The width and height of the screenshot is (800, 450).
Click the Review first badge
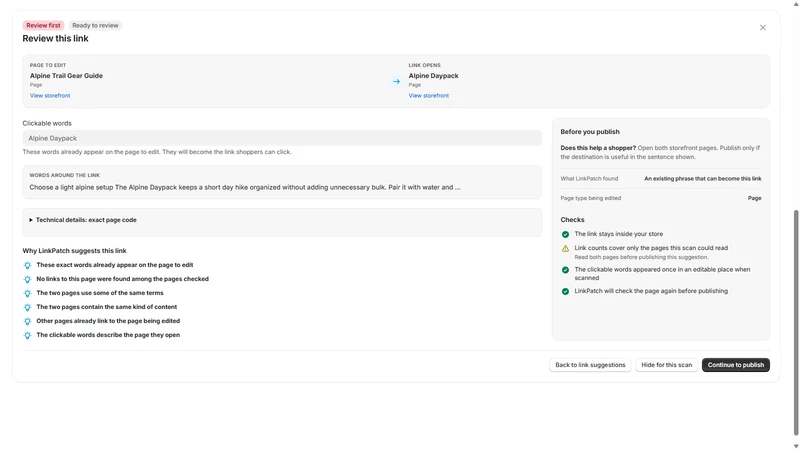(x=43, y=26)
